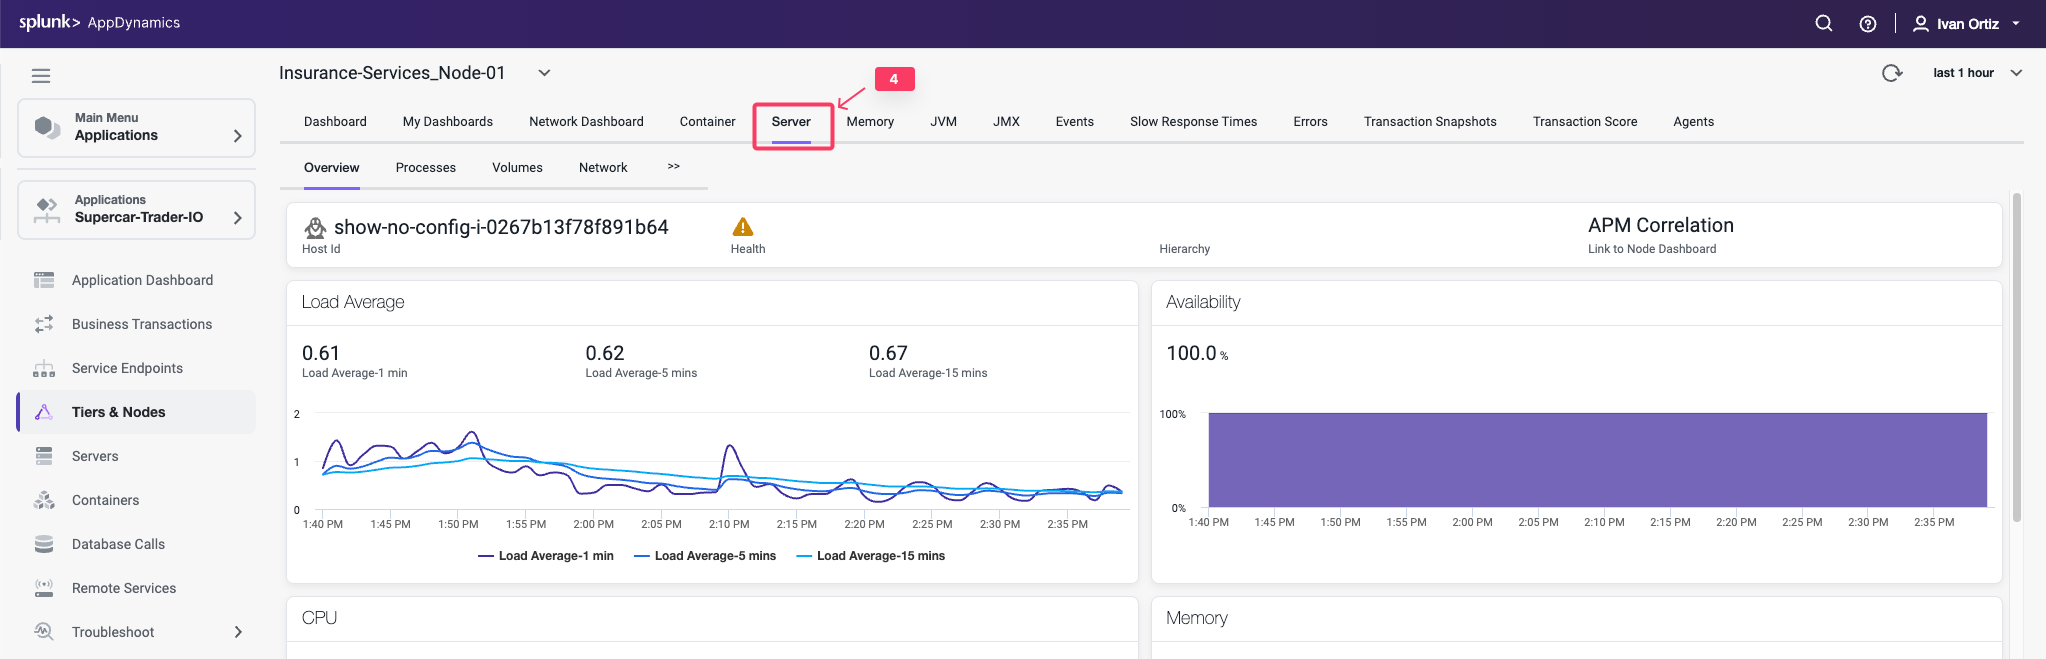Screen dimensions: 2046x659
Task: Open Service Endpoints page
Action: [127, 368]
